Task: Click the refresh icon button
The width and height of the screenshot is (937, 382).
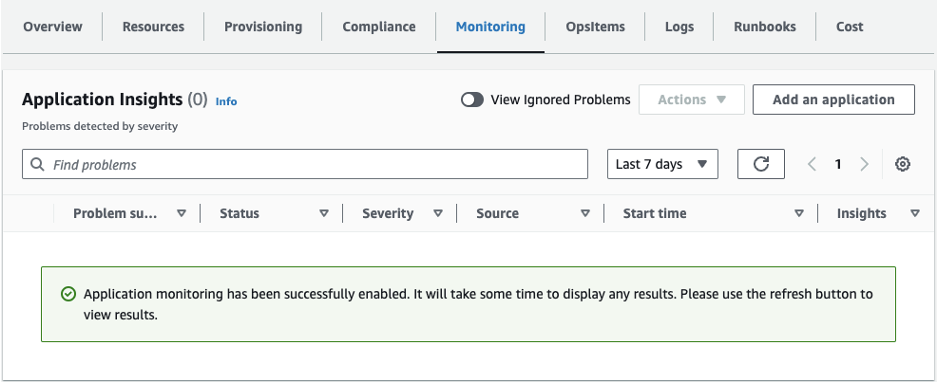Action: (x=761, y=164)
